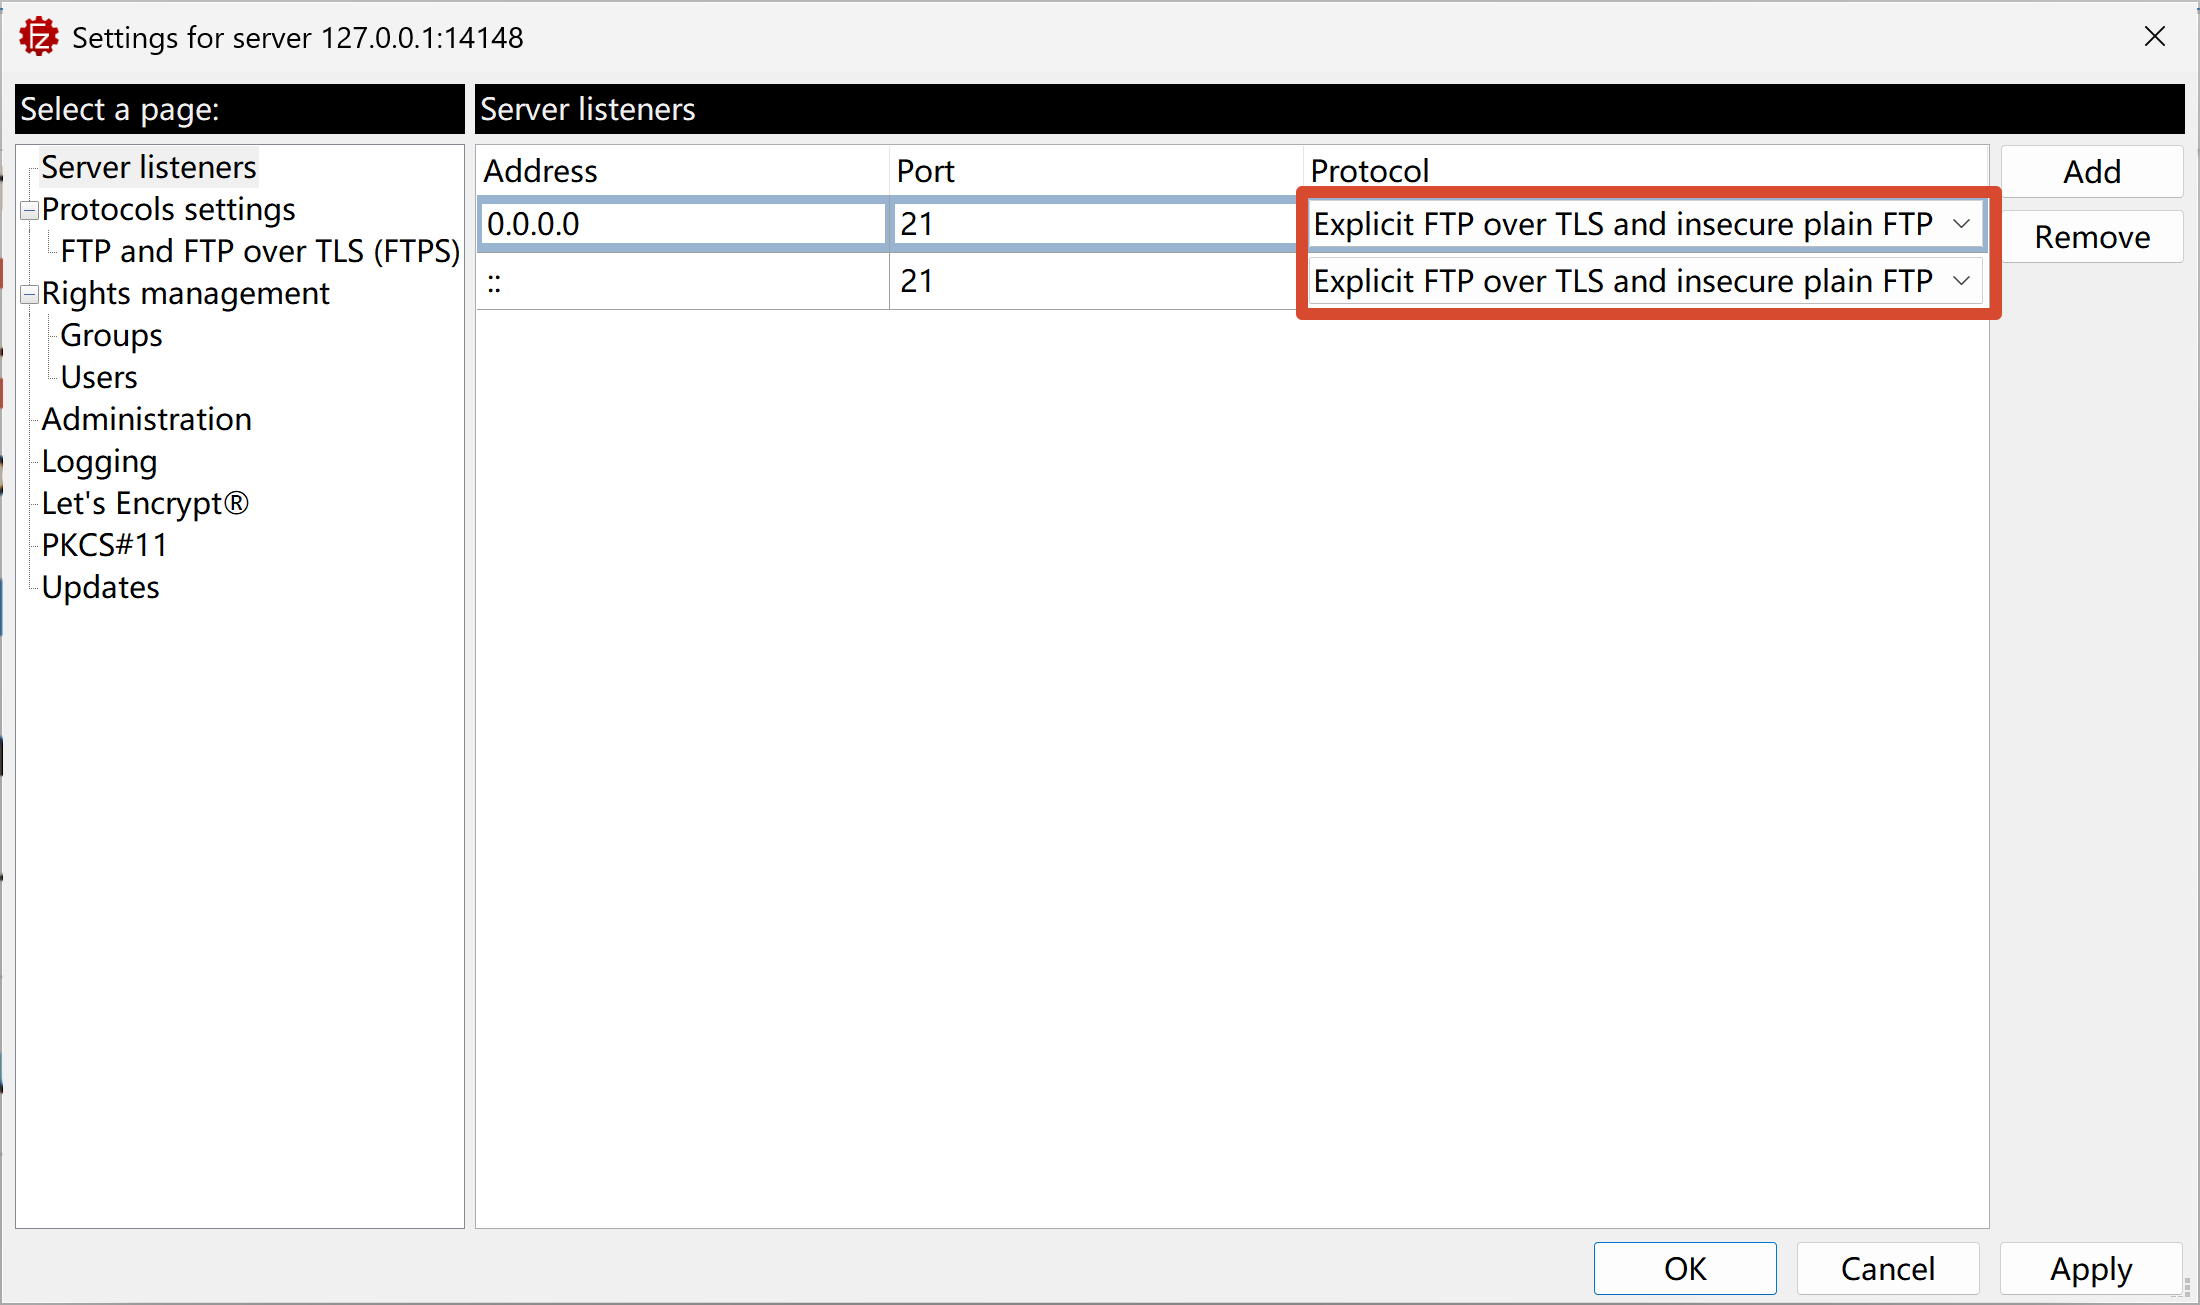
Task: Collapse the Protocols settings tree node
Action: [x=29, y=210]
